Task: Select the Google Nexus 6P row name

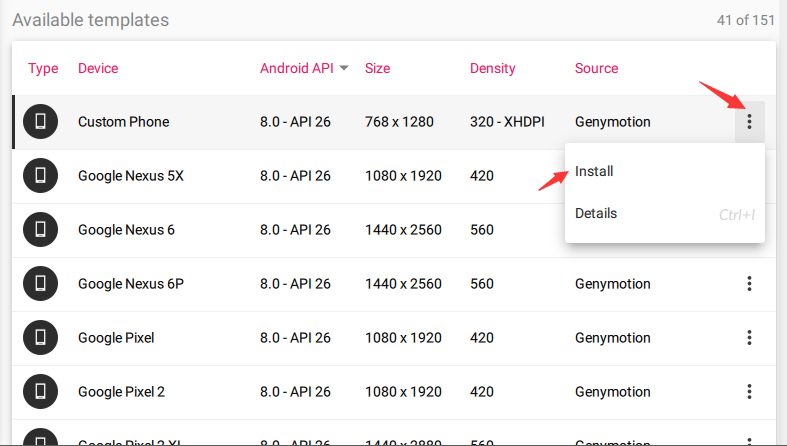Action: [131, 283]
